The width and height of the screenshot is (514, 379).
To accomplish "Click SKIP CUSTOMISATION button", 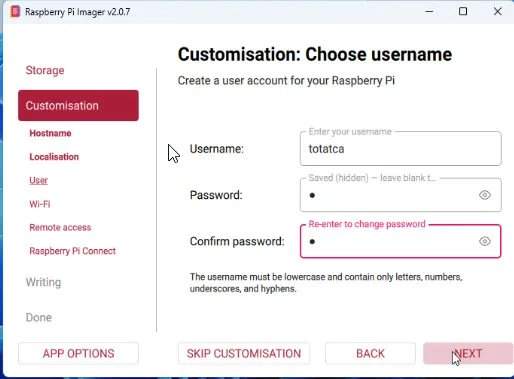I will point(244,353).
